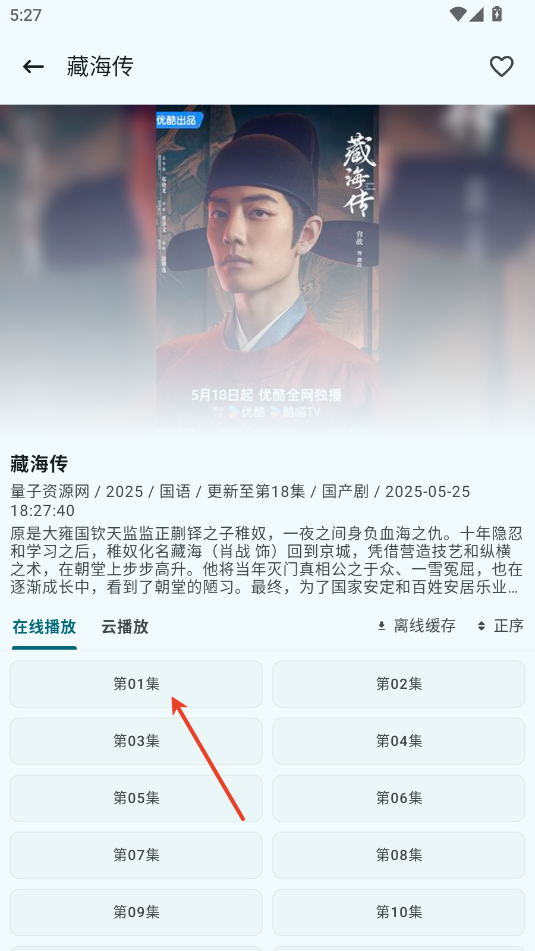
Task: Tap the battery status icon
Action: tap(497, 13)
